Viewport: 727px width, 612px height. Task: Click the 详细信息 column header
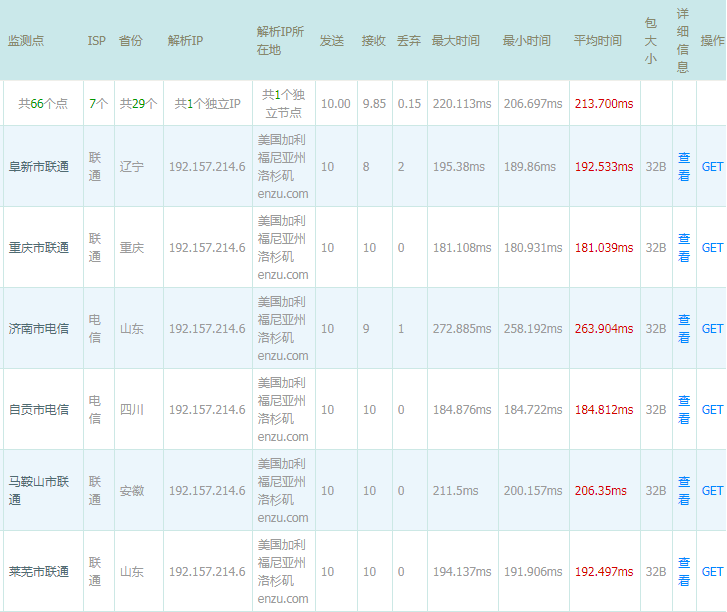pyautogui.click(x=682, y=41)
